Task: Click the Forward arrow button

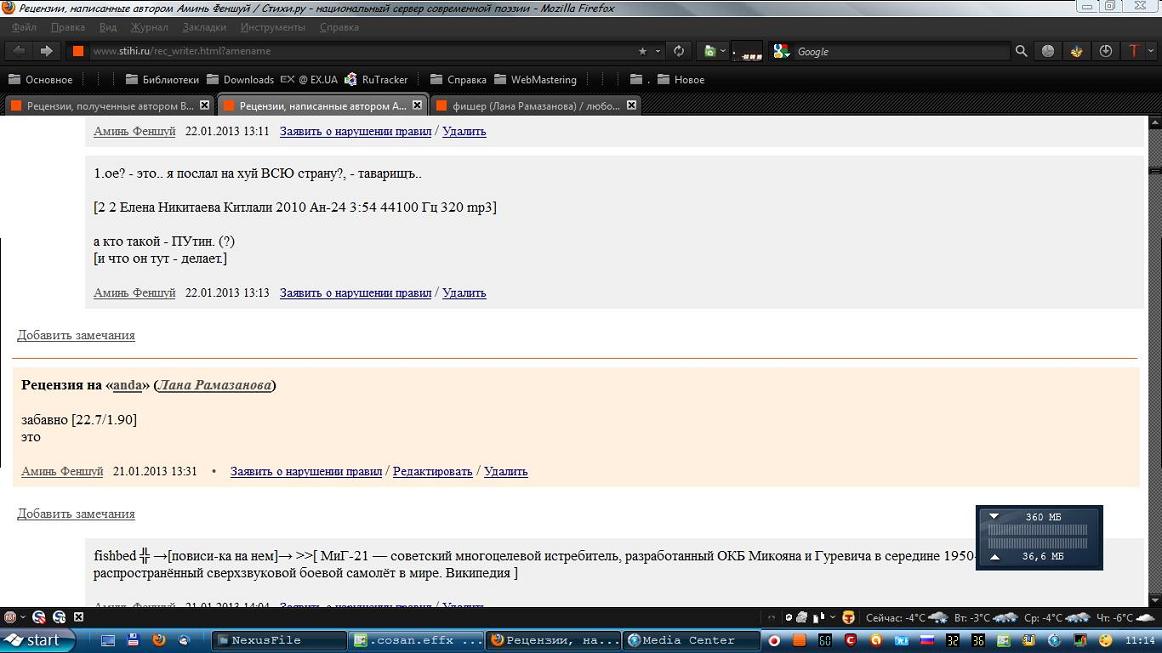Action: point(46,51)
